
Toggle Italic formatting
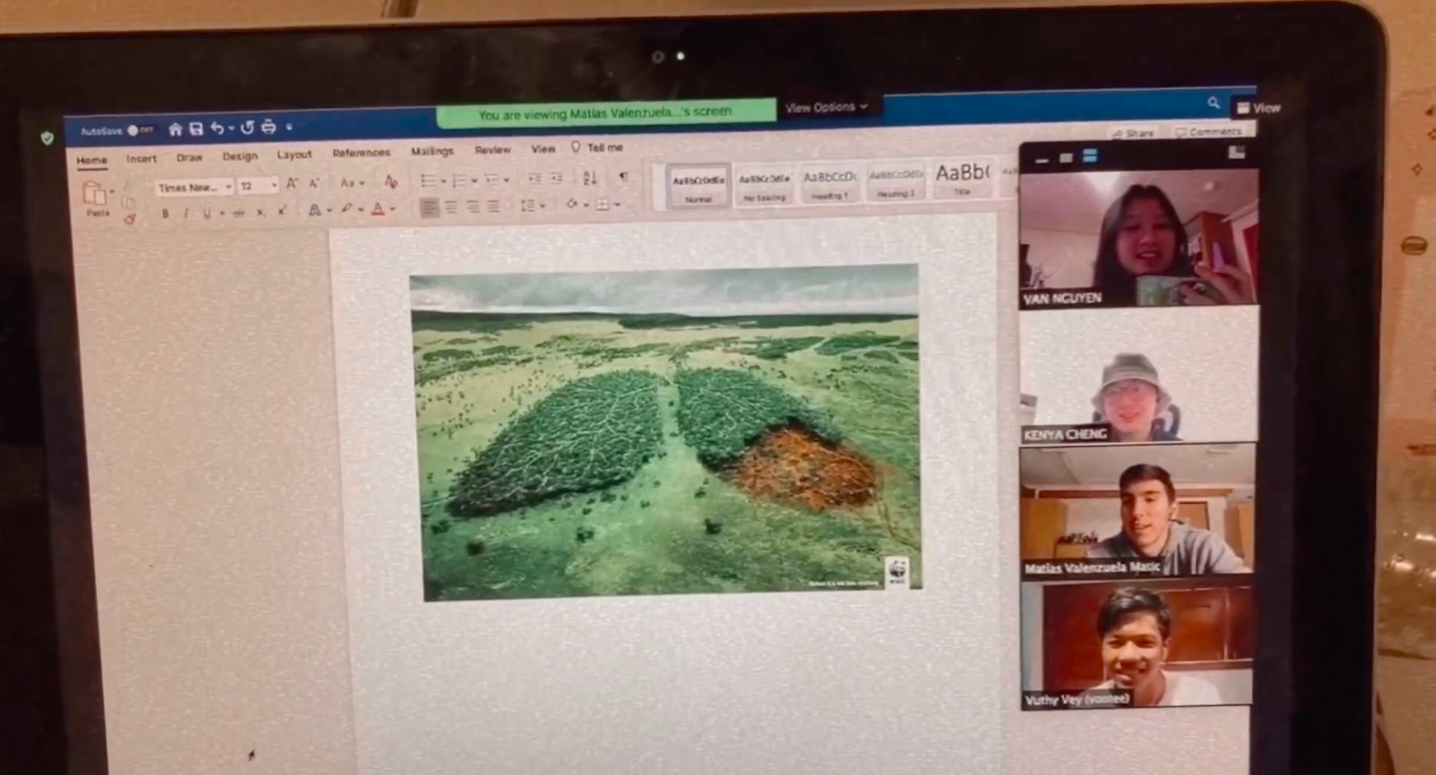point(186,212)
